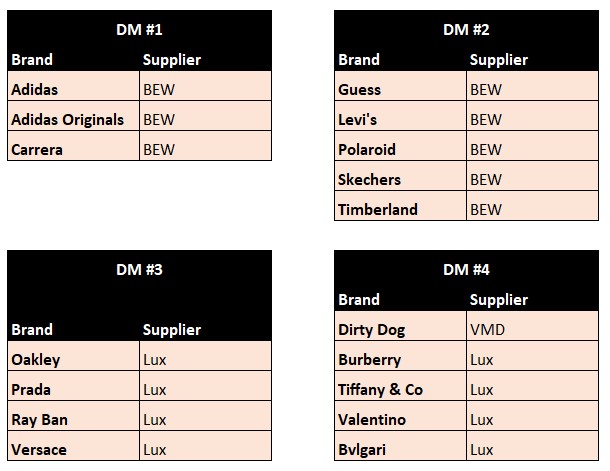Select the Dirty Dog cell
The height and width of the screenshot is (471, 610).
click(400, 329)
